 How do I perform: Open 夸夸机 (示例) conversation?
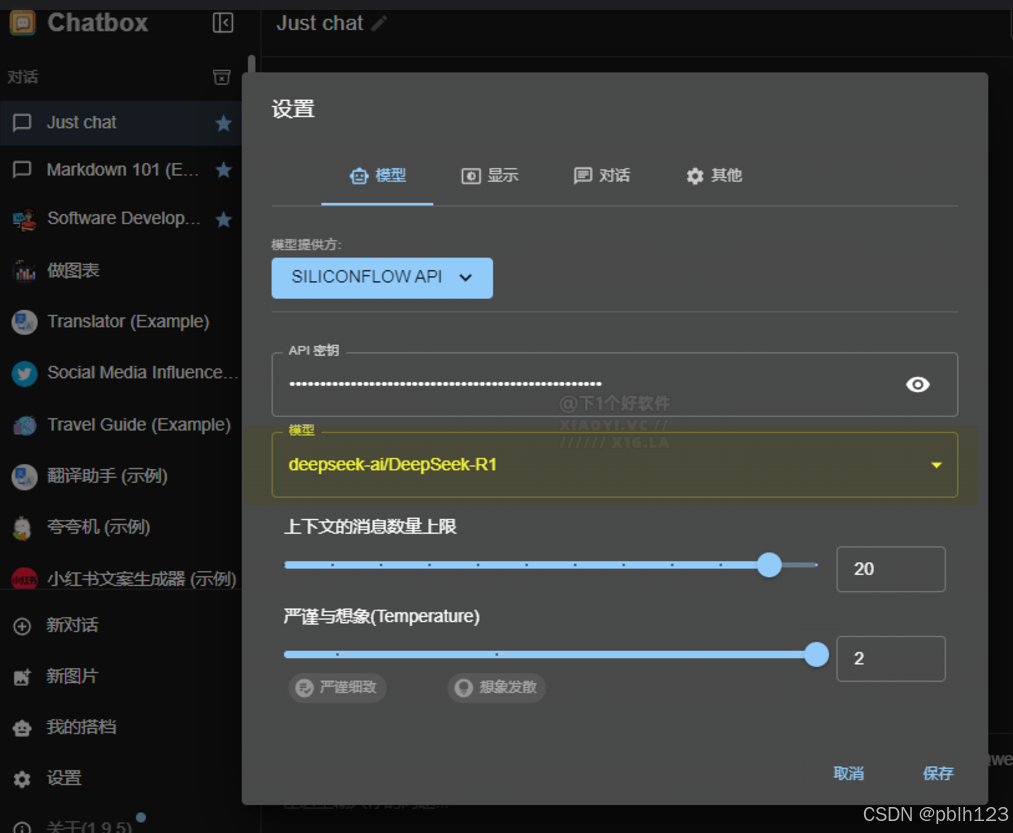[121, 527]
